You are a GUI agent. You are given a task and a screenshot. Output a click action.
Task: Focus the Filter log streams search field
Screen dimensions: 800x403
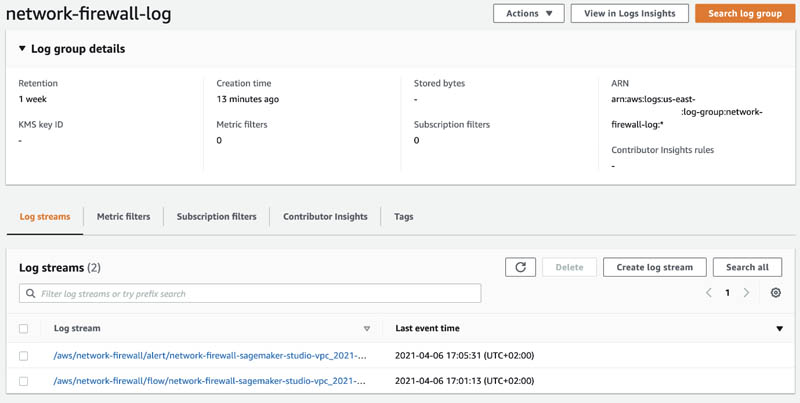click(250, 293)
